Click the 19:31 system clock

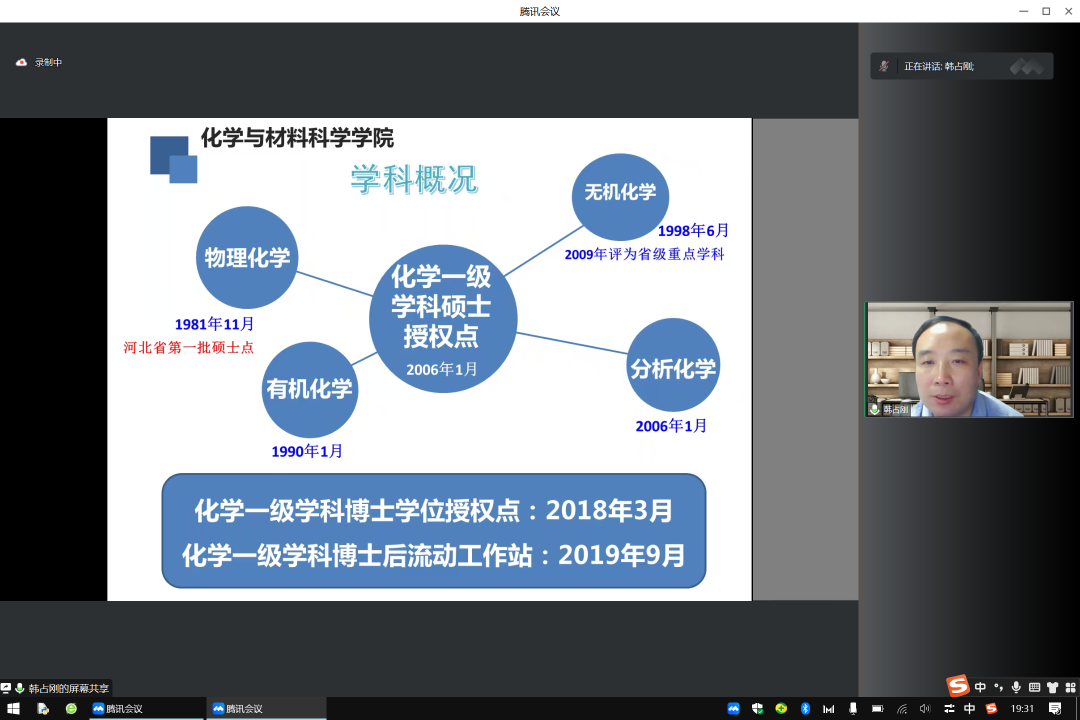click(x=1022, y=709)
